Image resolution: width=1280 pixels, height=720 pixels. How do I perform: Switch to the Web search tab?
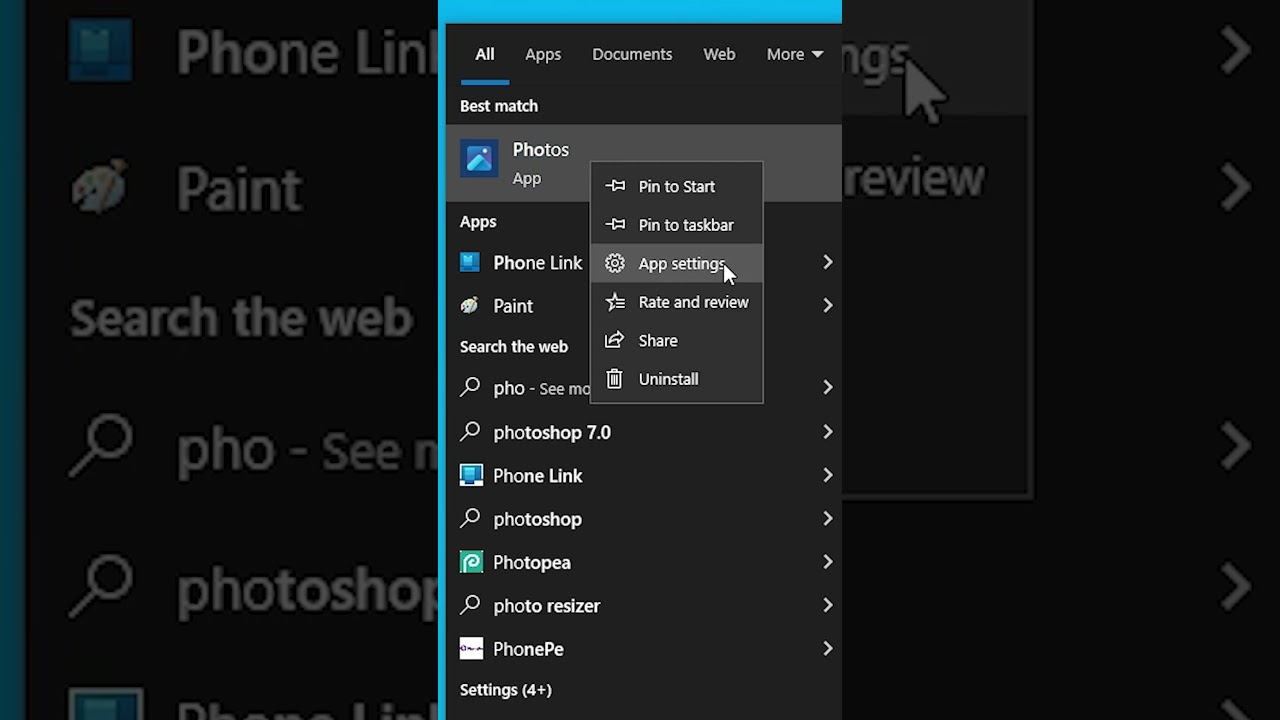pyautogui.click(x=719, y=54)
